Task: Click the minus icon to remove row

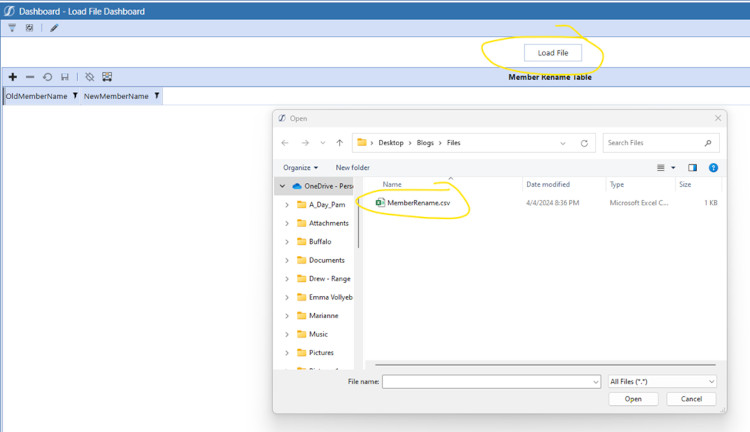Action: 30,77
